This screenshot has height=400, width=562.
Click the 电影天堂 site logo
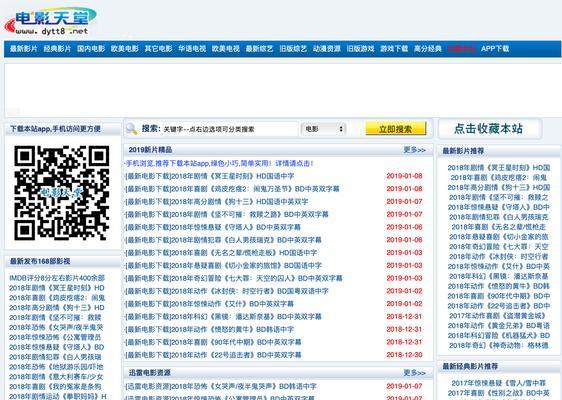pyautogui.click(x=51, y=22)
